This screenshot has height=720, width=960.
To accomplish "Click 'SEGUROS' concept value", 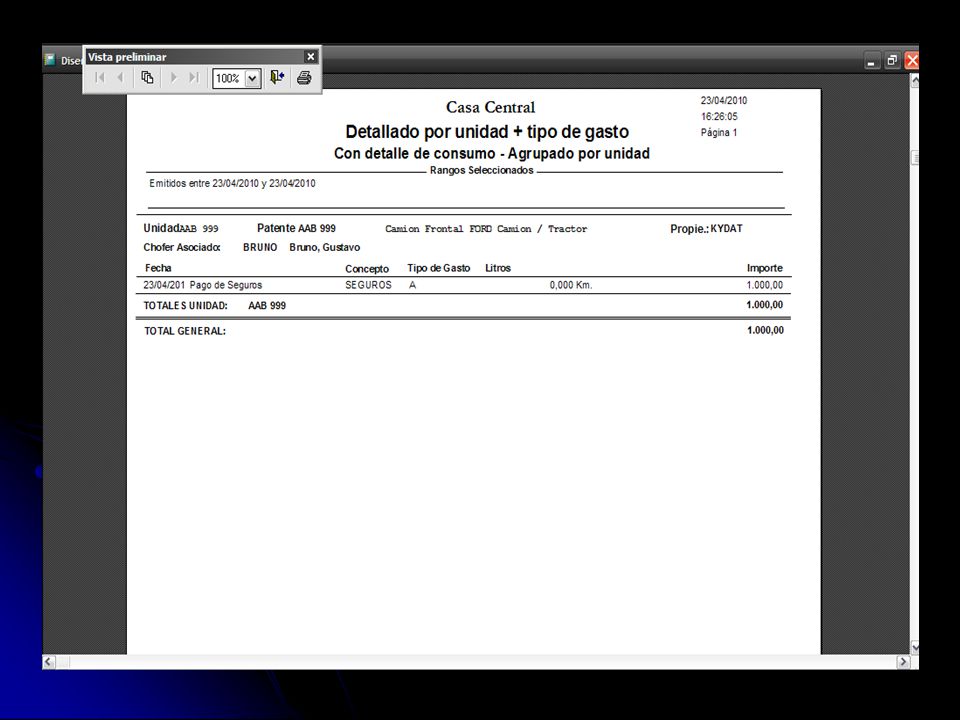I will (x=368, y=285).
